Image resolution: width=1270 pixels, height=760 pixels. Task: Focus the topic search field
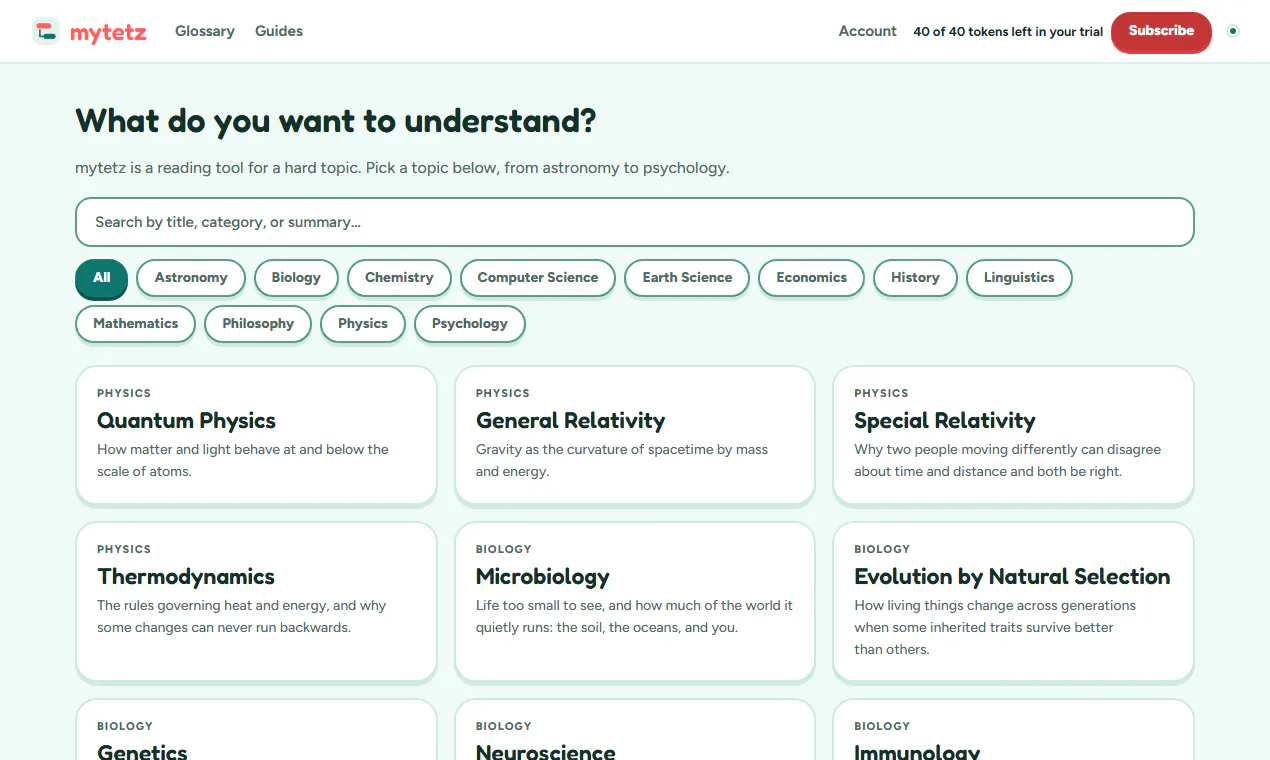(x=635, y=222)
